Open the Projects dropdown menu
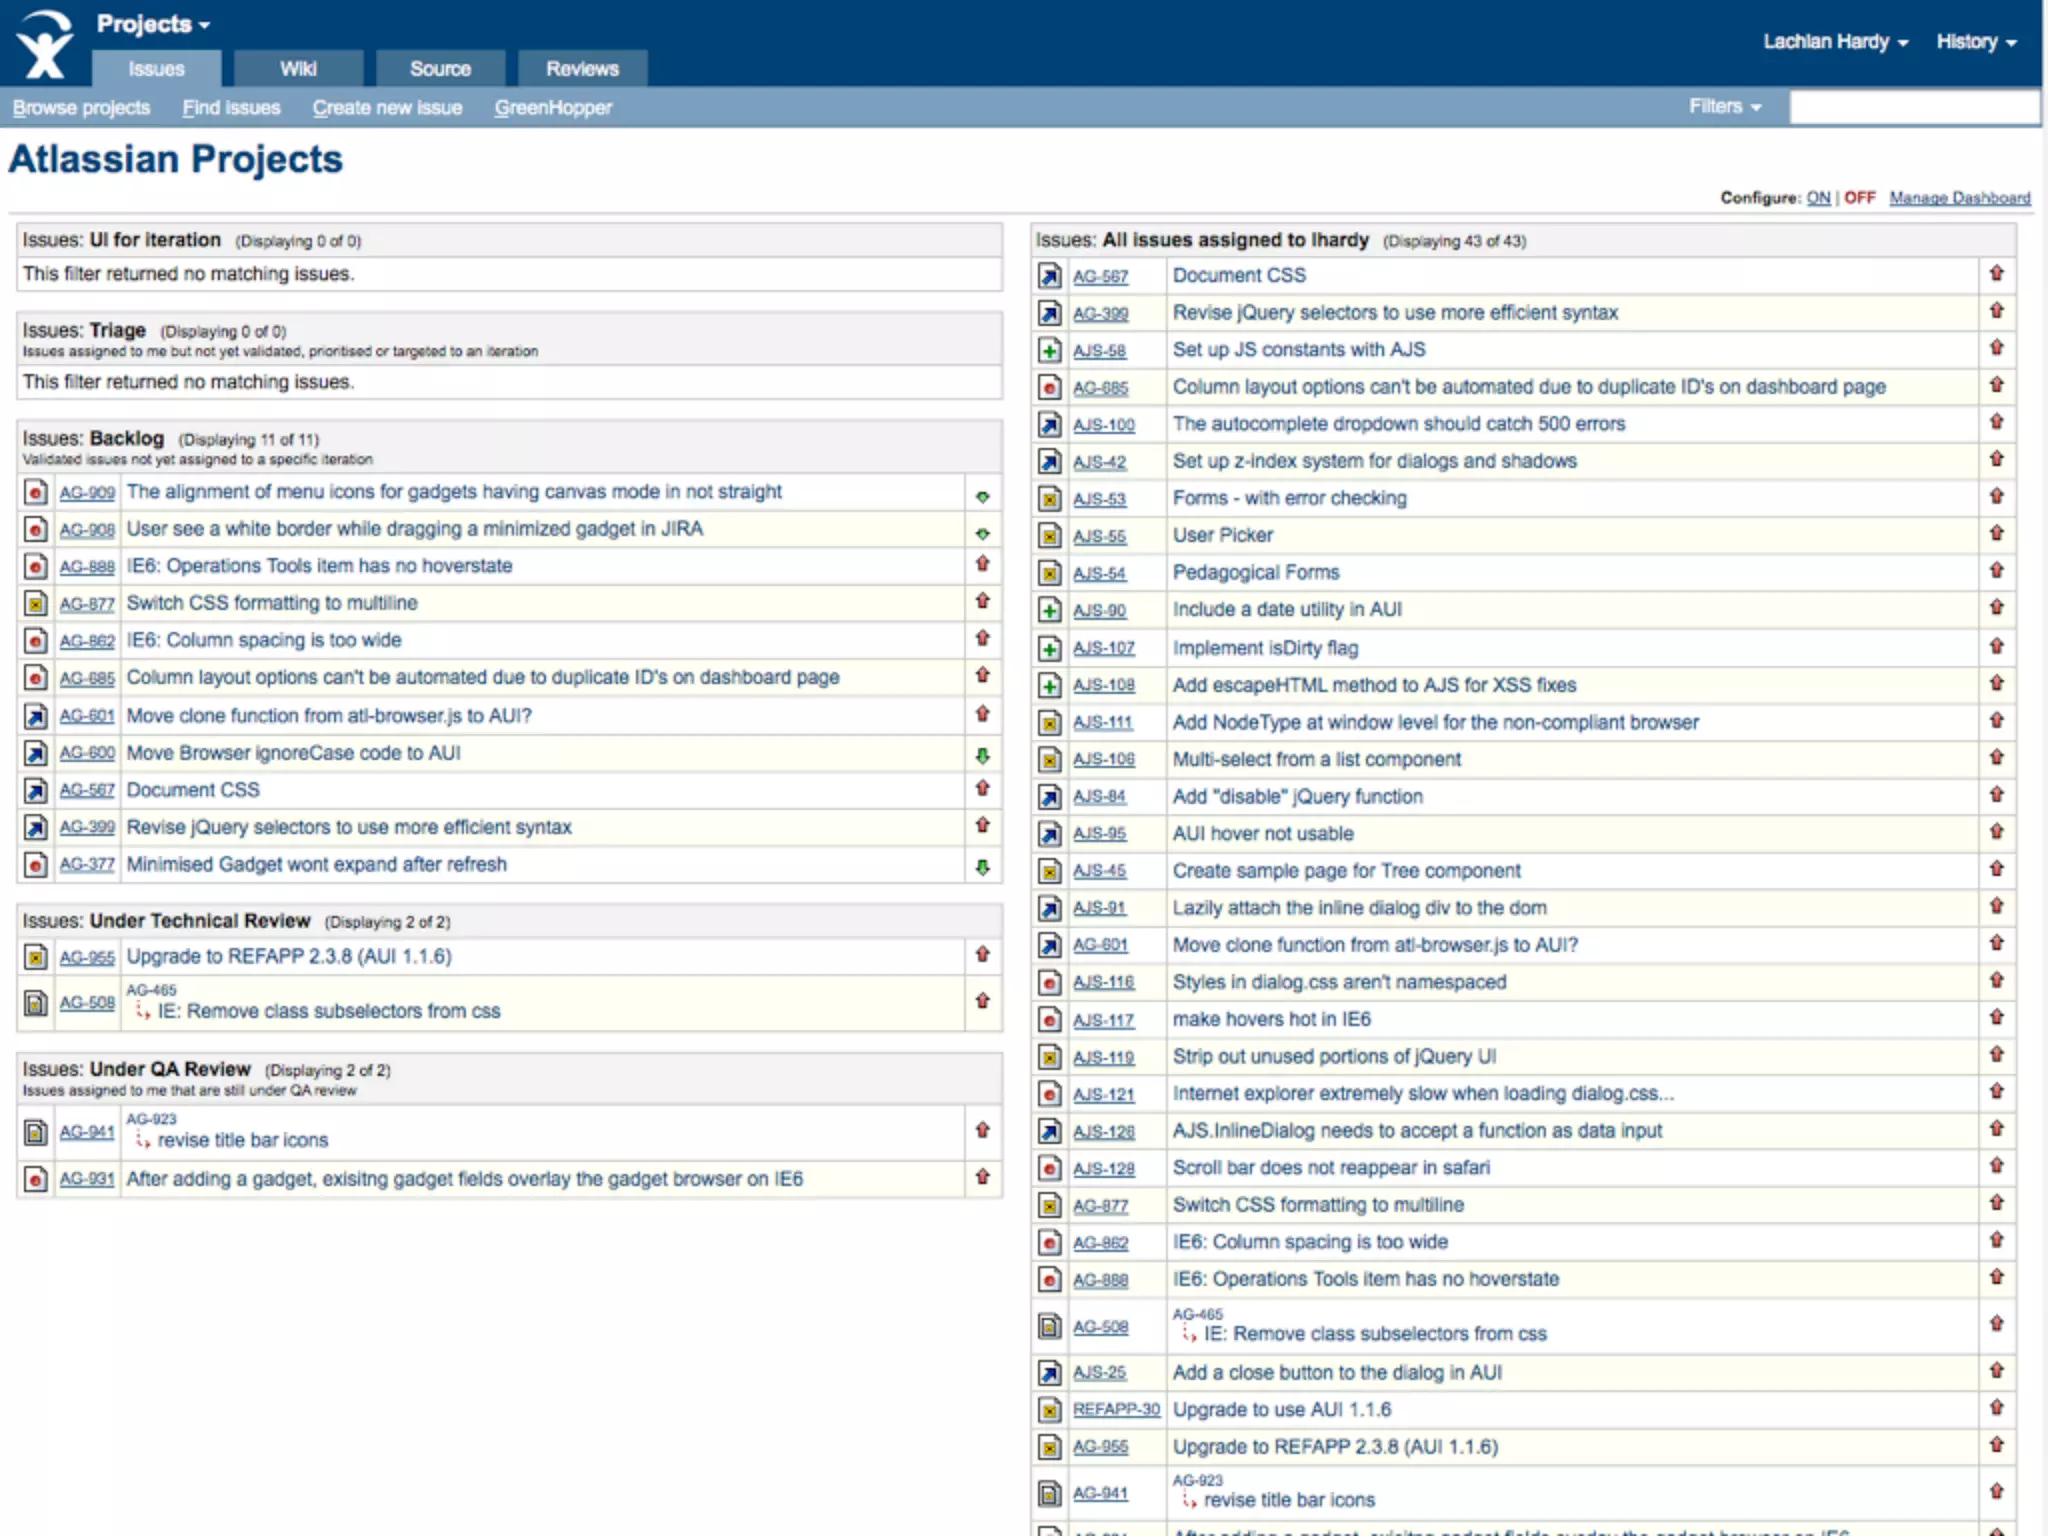The width and height of the screenshot is (2048, 1536). [x=152, y=24]
